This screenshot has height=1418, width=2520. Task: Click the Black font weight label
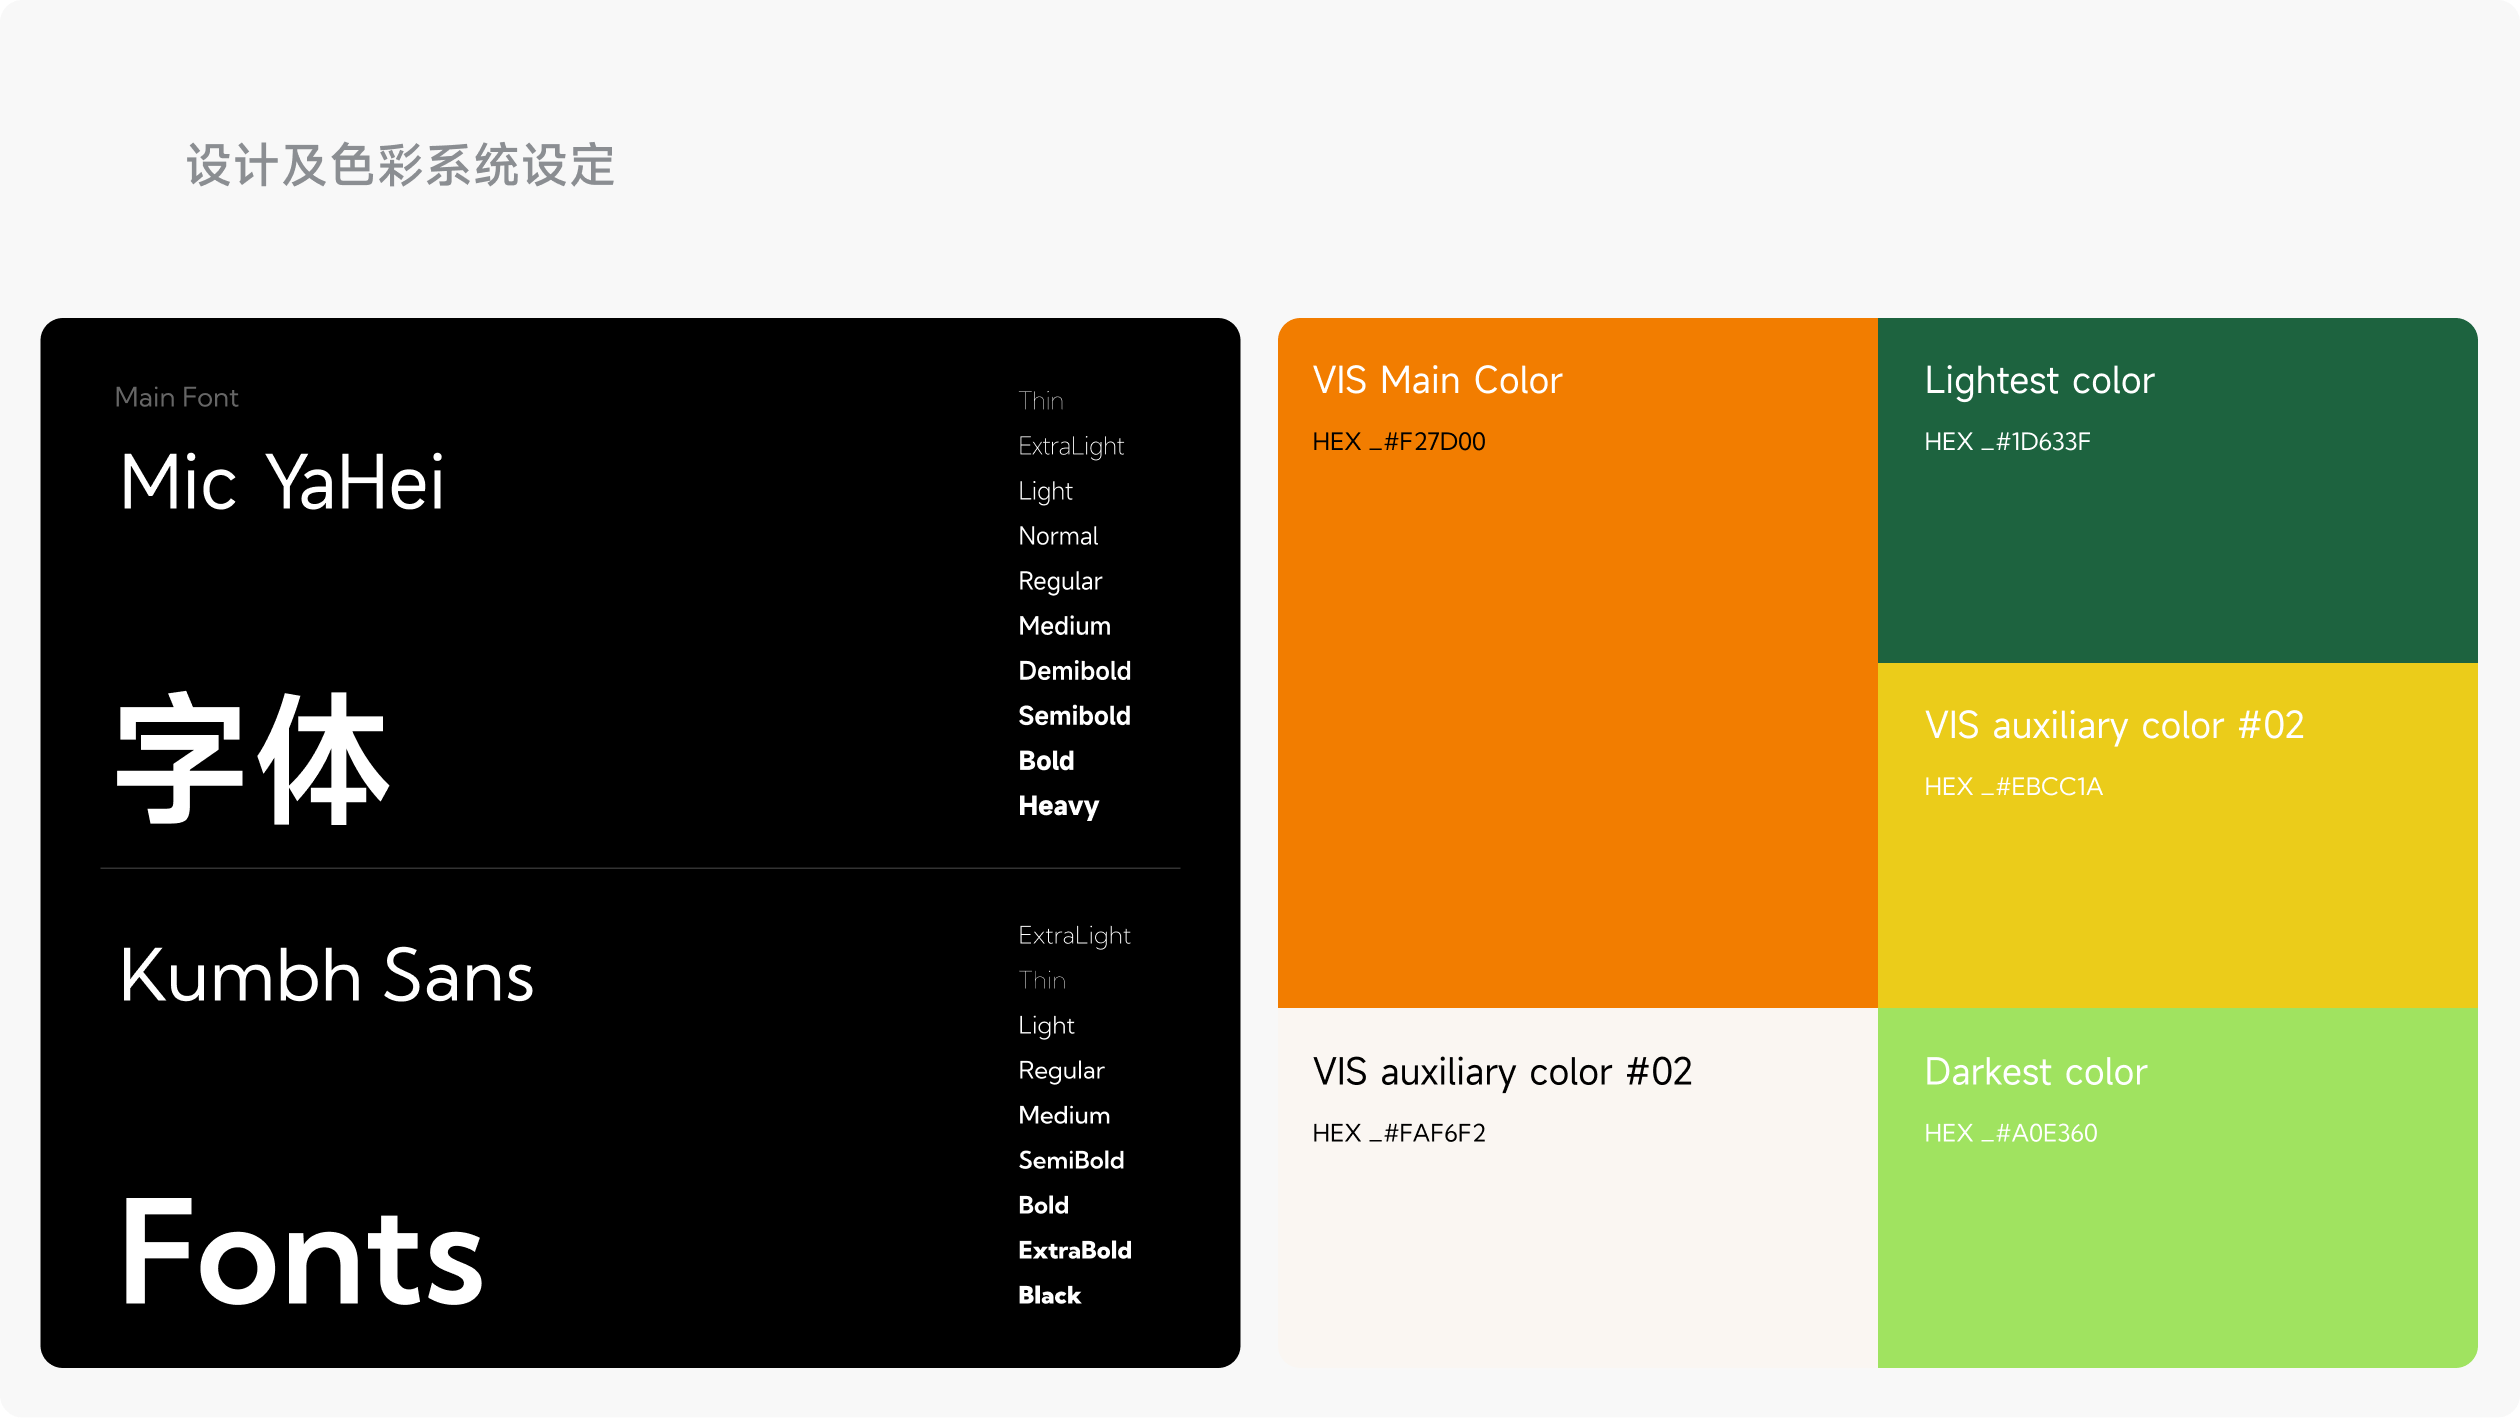pyautogui.click(x=1049, y=1295)
